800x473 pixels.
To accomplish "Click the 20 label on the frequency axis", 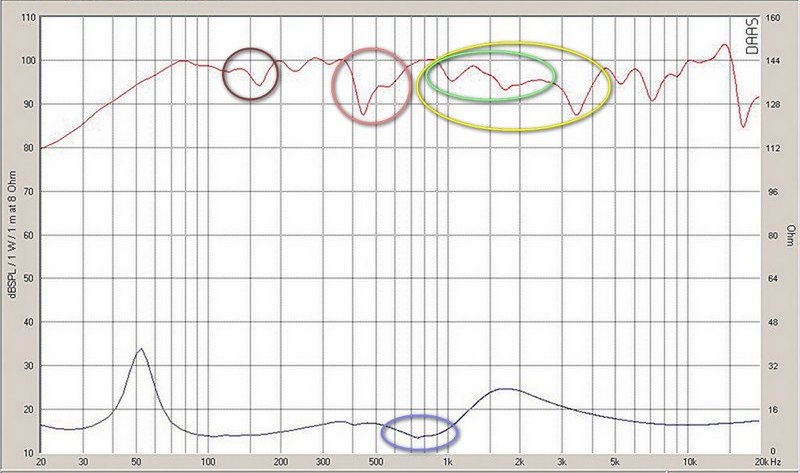I will point(40,463).
